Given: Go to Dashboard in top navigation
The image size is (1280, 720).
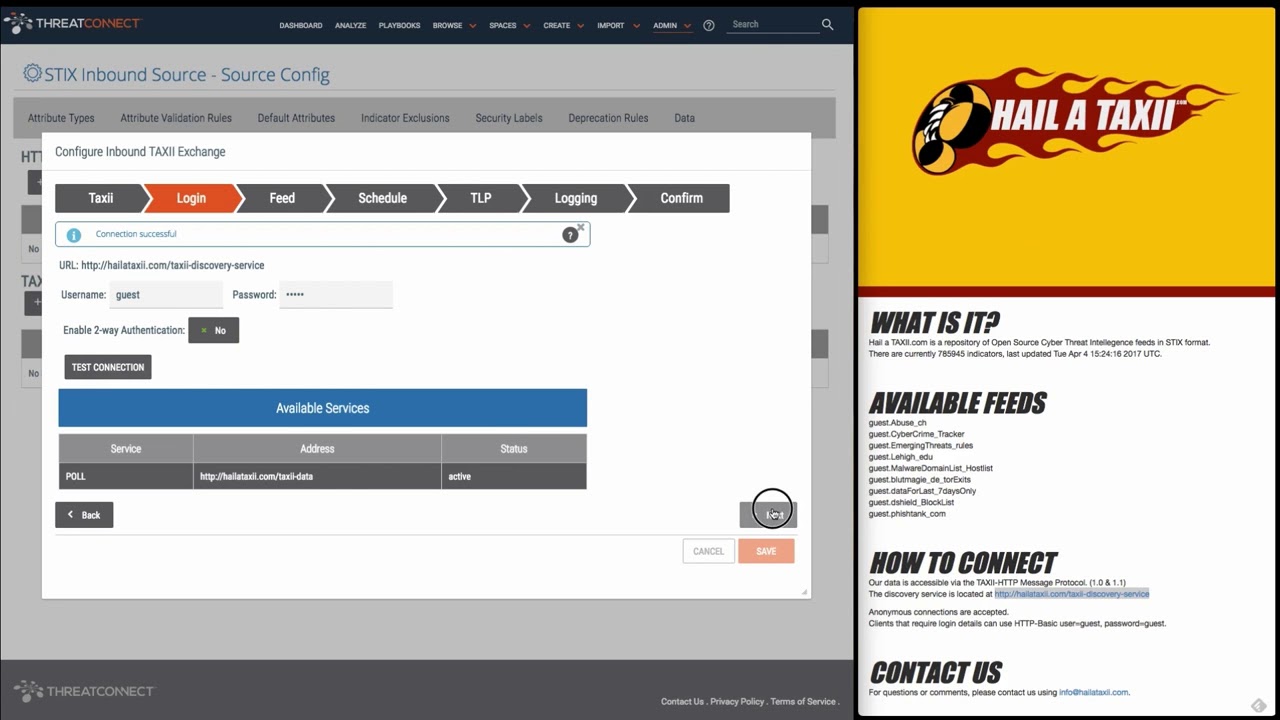Looking at the screenshot, I should point(301,25).
